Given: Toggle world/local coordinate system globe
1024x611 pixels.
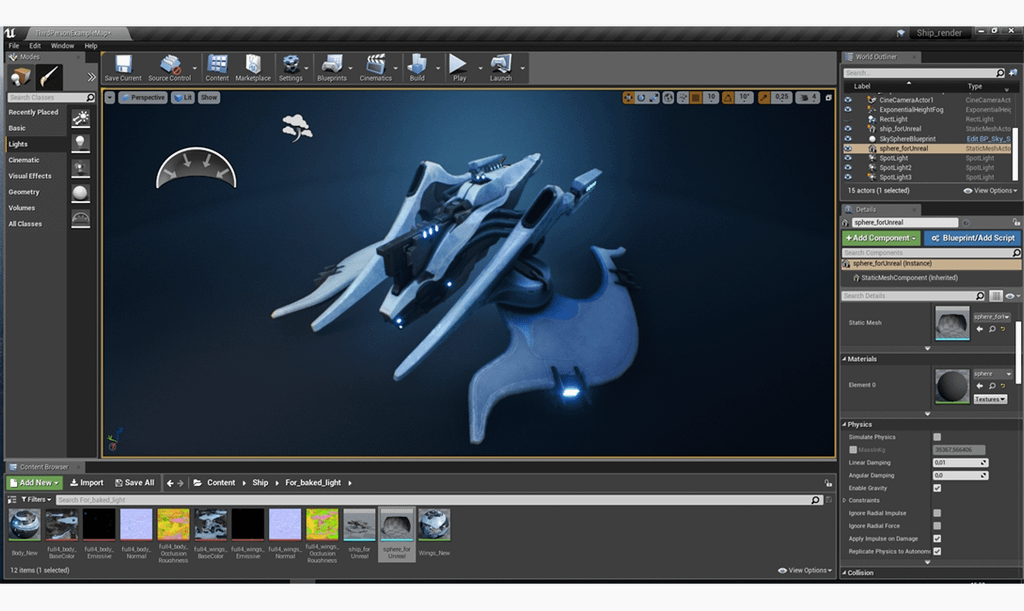Looking at the screenshot, I should [668, 98].
